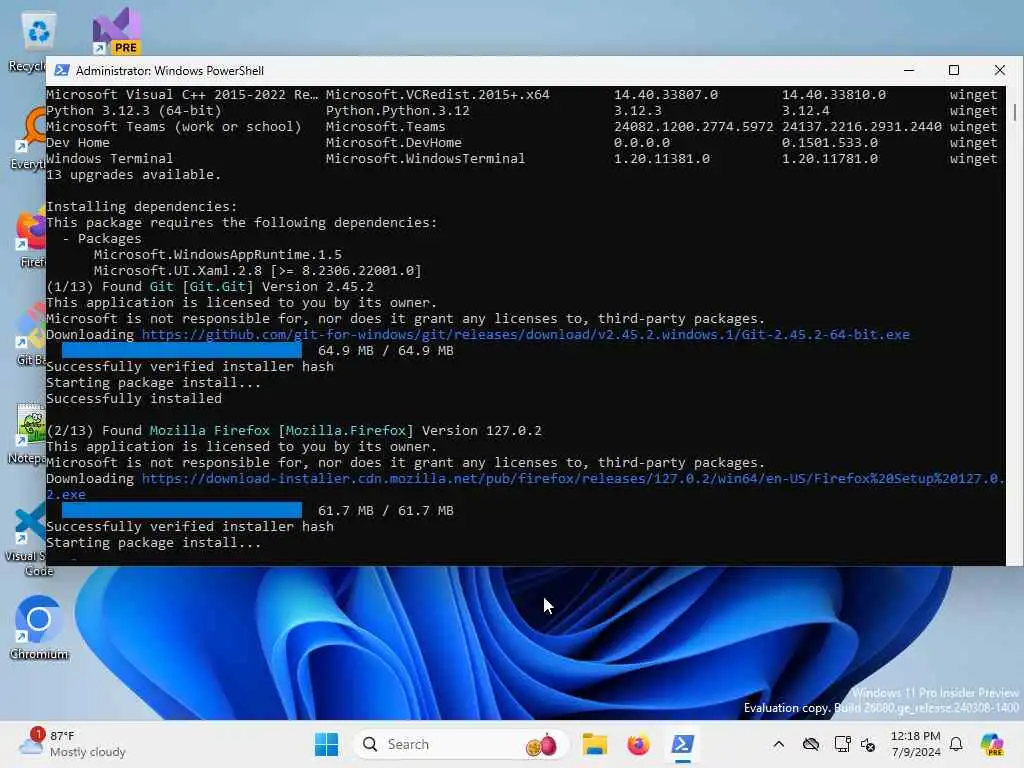
Task: Open the Git Bash desktop shortcut
Action: (31, 333)
